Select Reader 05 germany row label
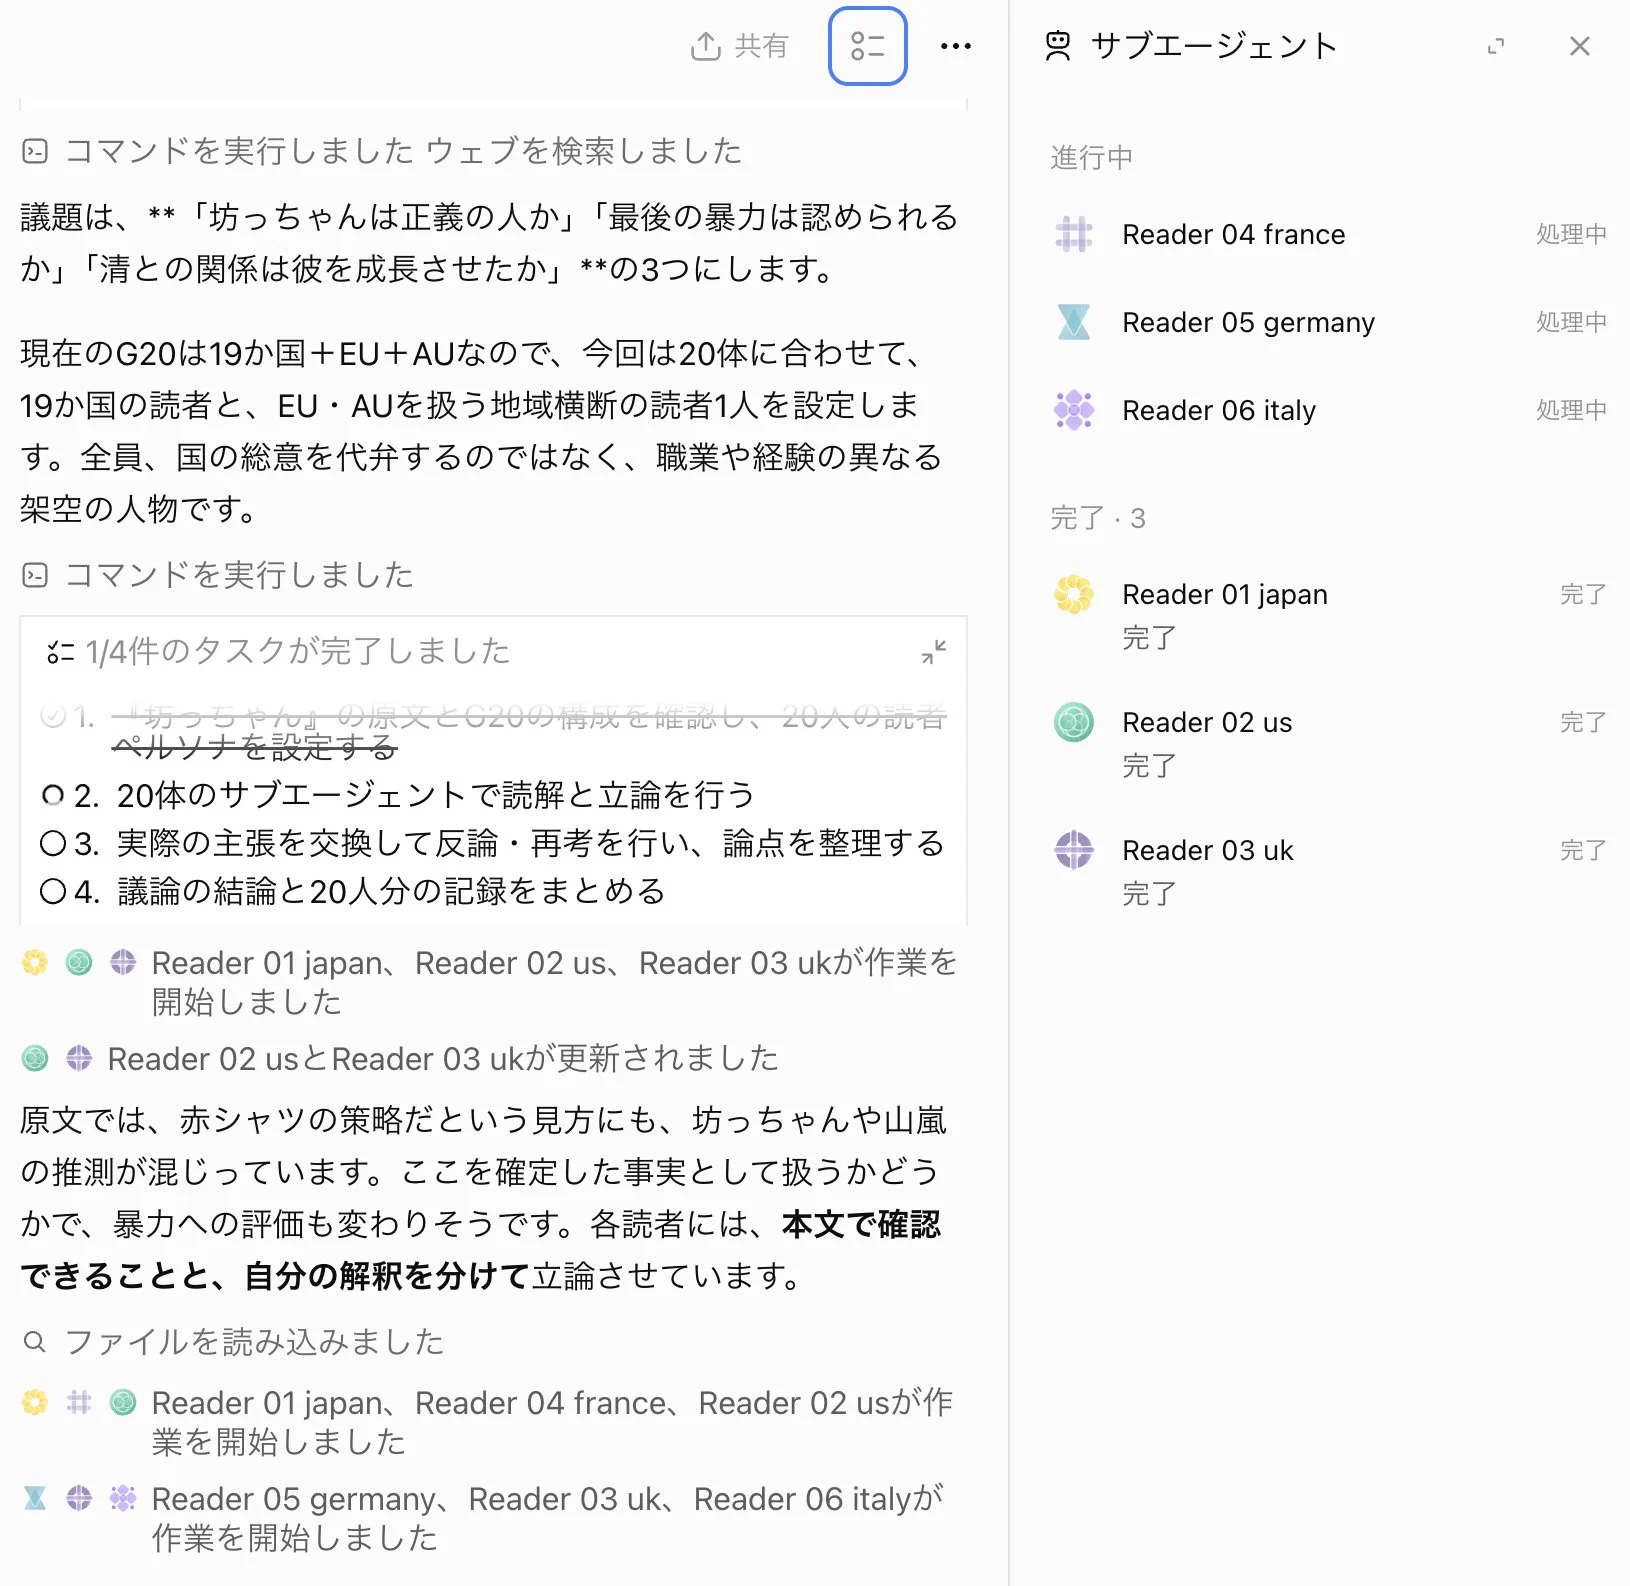 click(x=1248, y=322)
